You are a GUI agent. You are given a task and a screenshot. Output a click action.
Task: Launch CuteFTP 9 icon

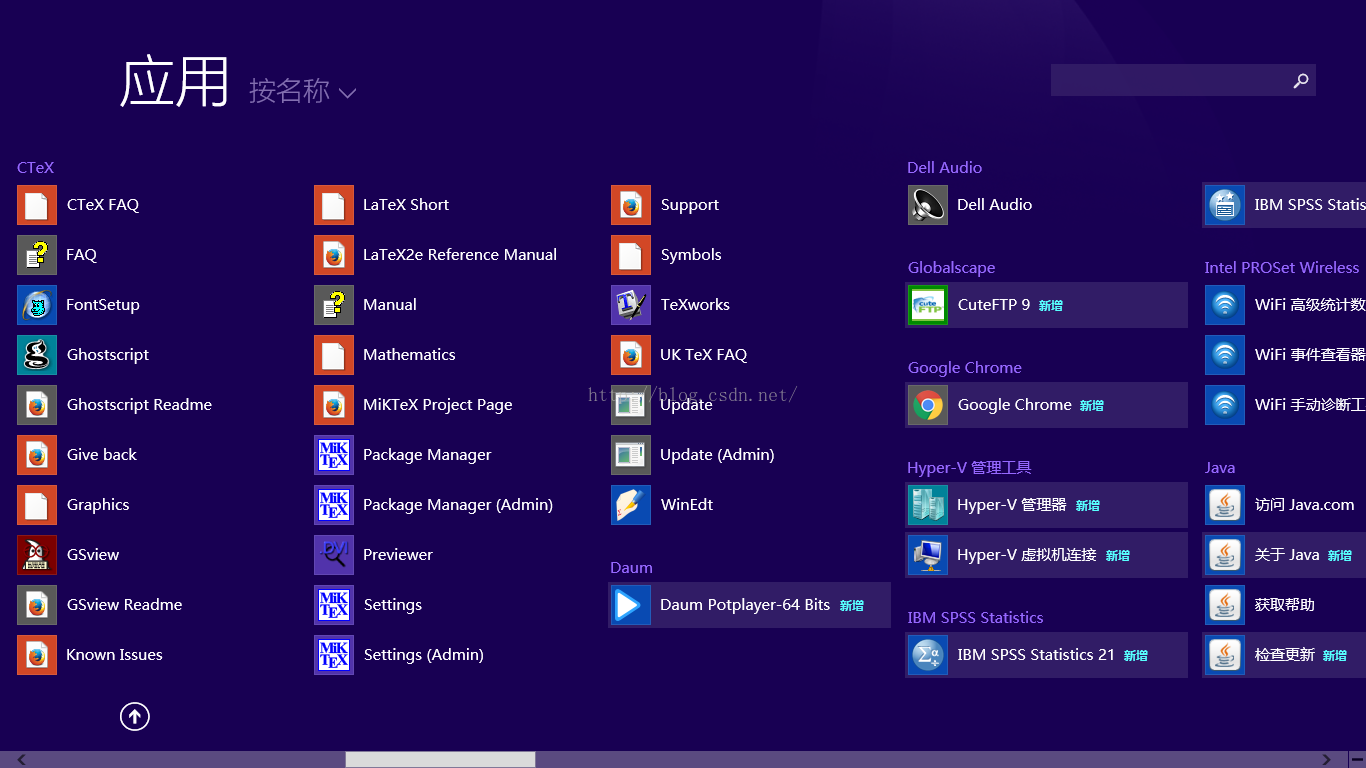tap(928, 305)
